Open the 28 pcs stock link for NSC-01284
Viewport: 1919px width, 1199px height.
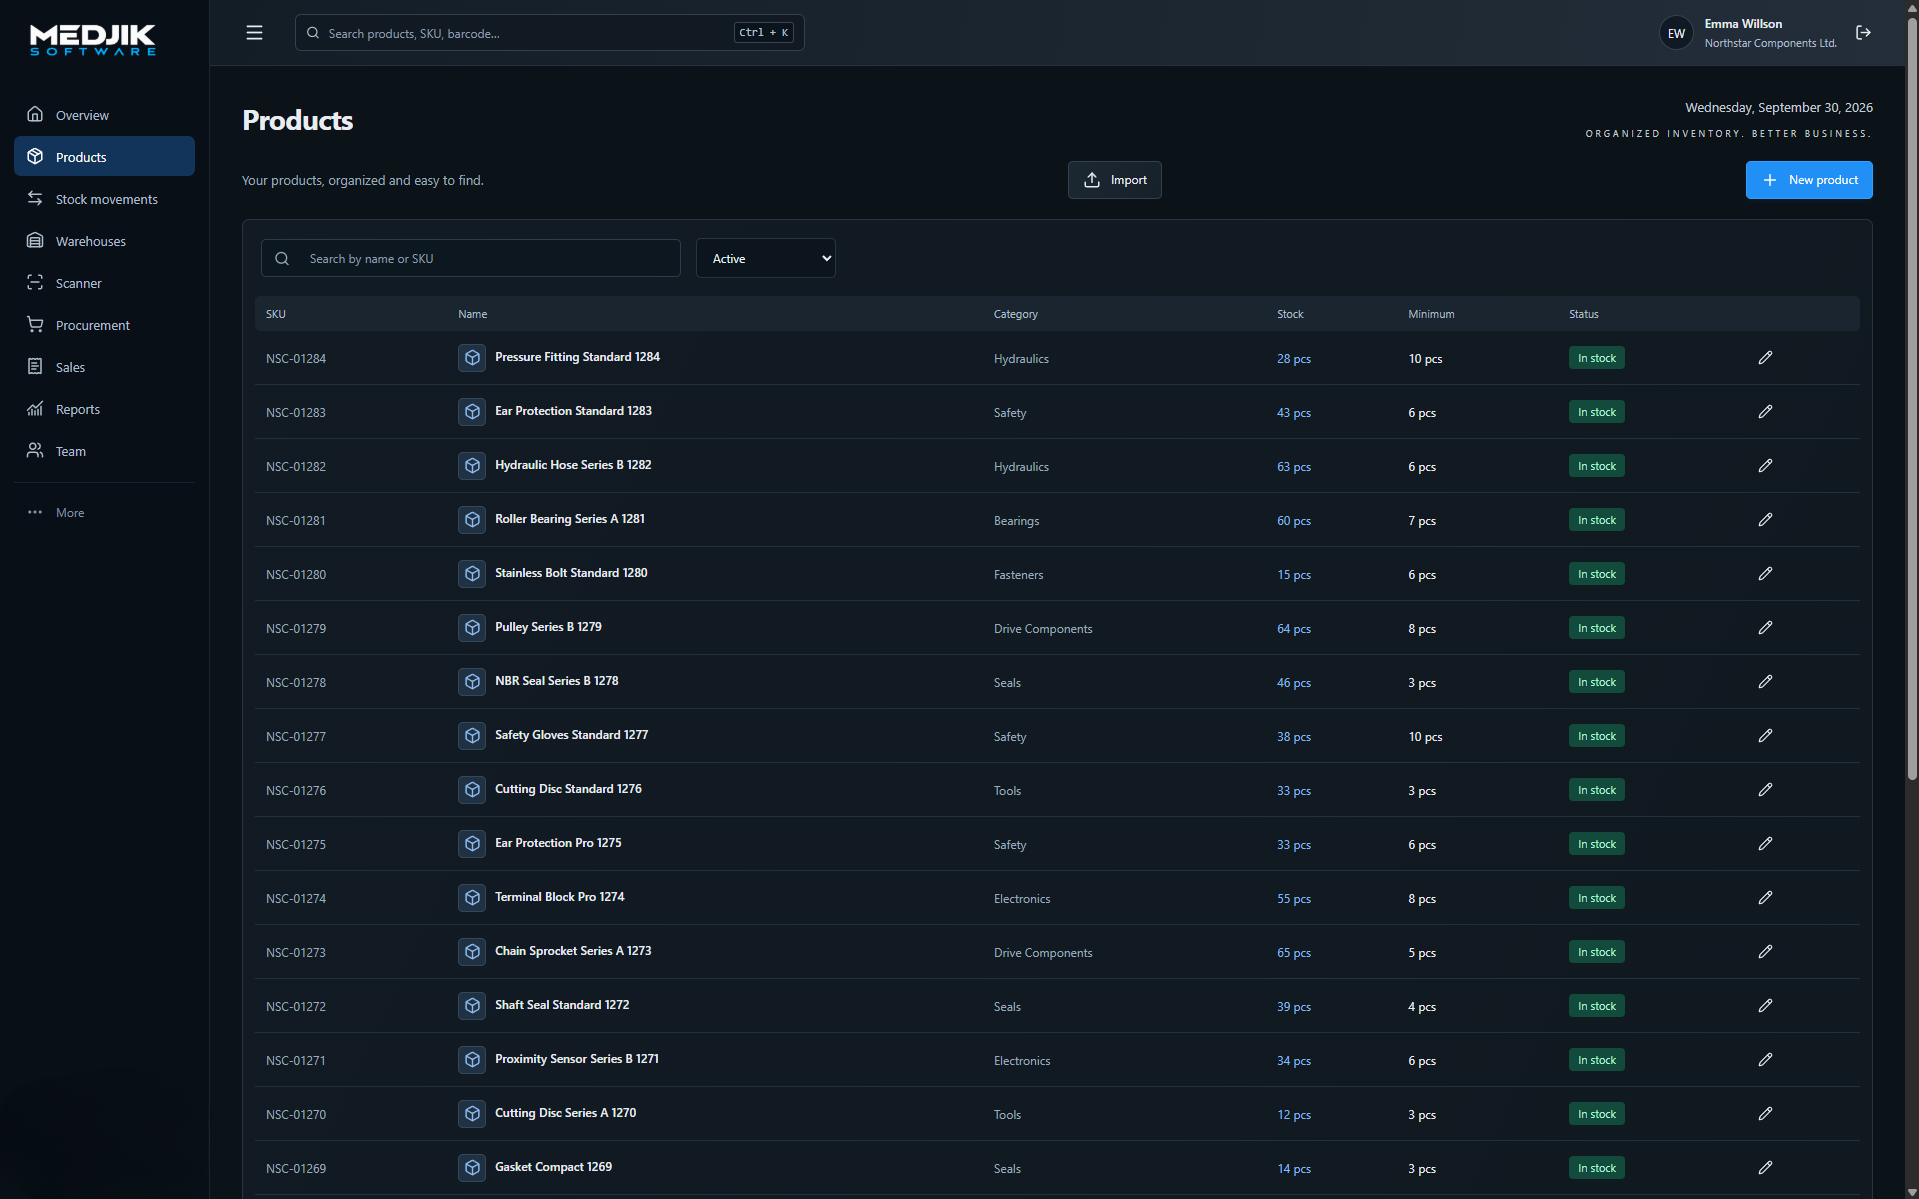(x=1293, y=359)
